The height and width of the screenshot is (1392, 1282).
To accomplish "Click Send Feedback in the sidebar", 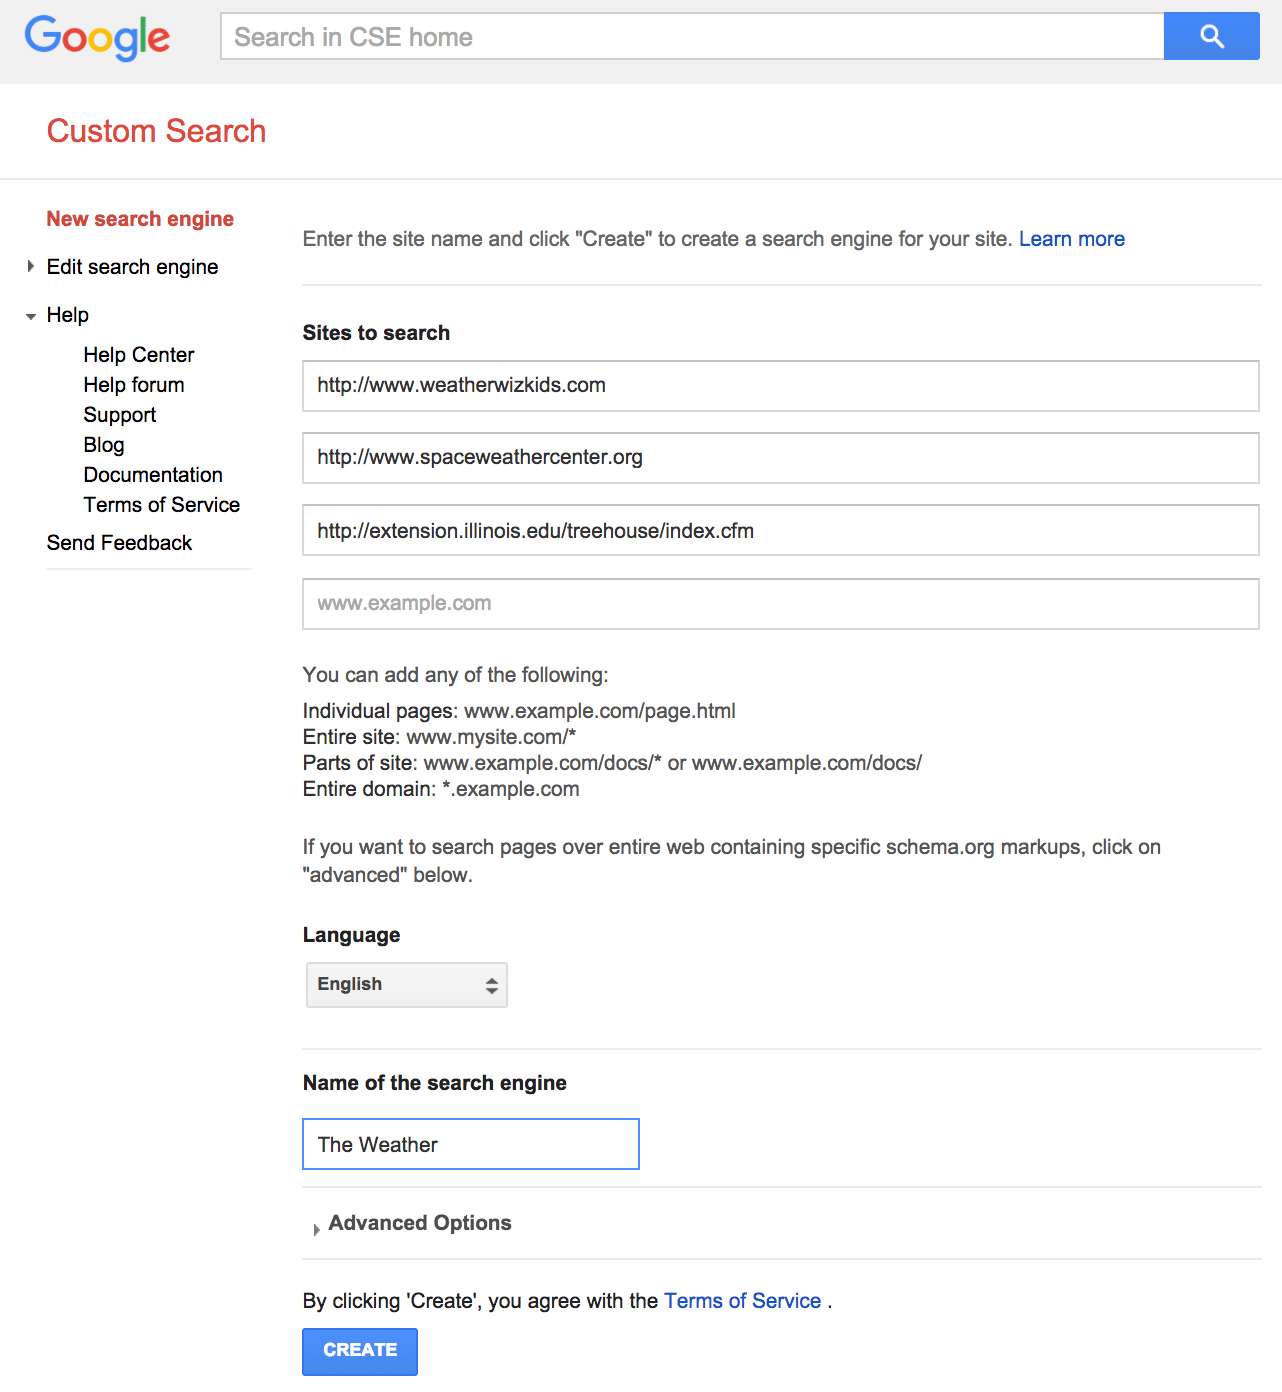I will 119,542.
